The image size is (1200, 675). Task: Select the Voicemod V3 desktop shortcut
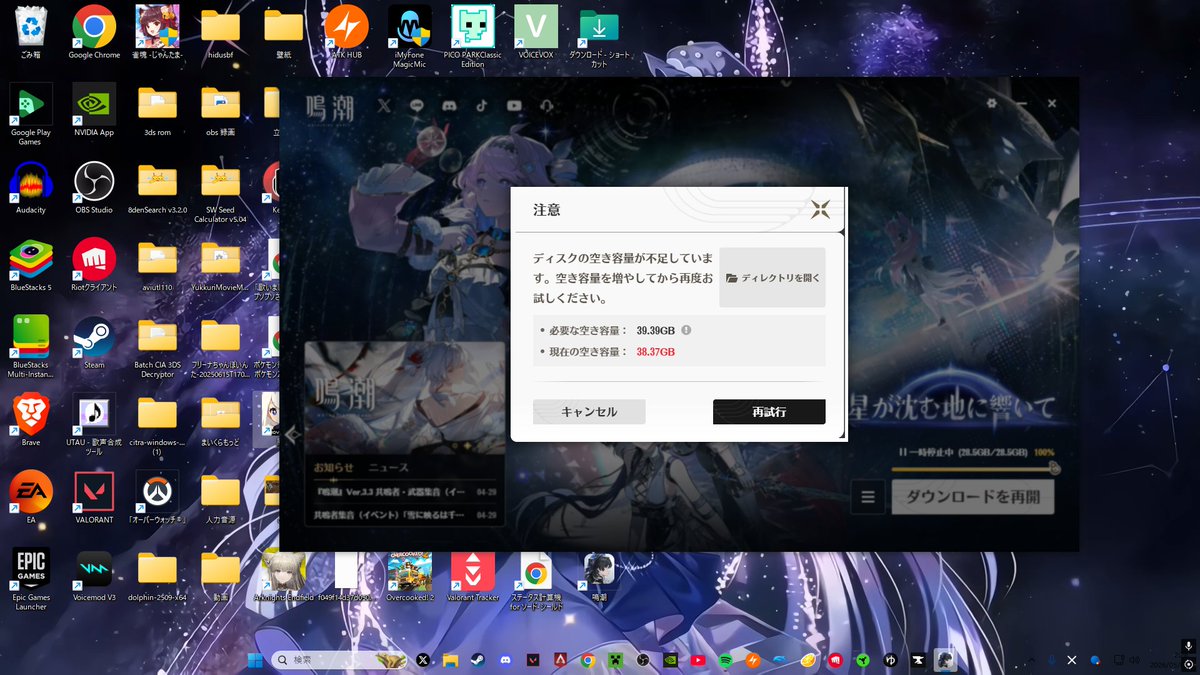click(x=94, y=575)
